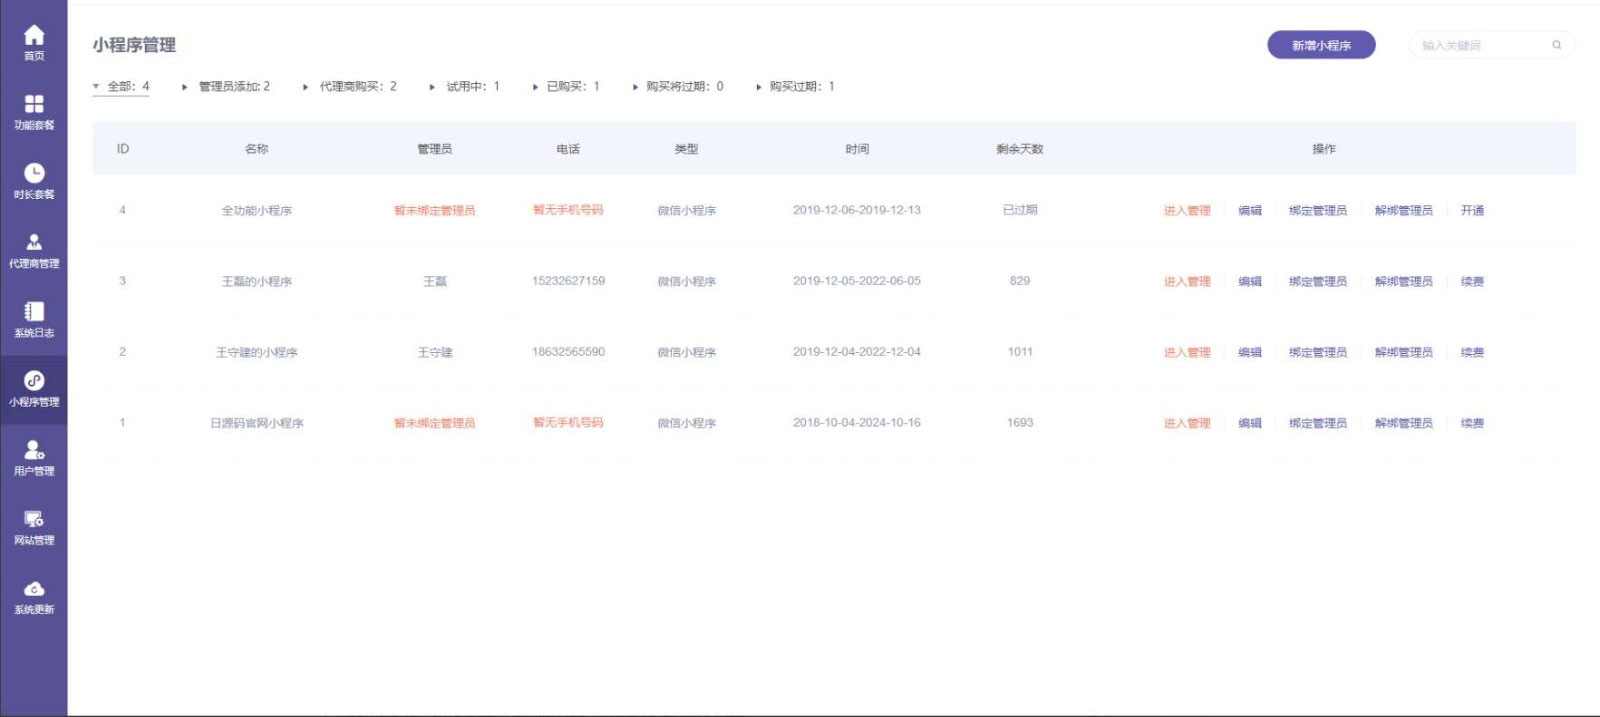Select the 购买过期: 1 filter tab
Screen dimensions: 1600x717
(x=800, y=87)
